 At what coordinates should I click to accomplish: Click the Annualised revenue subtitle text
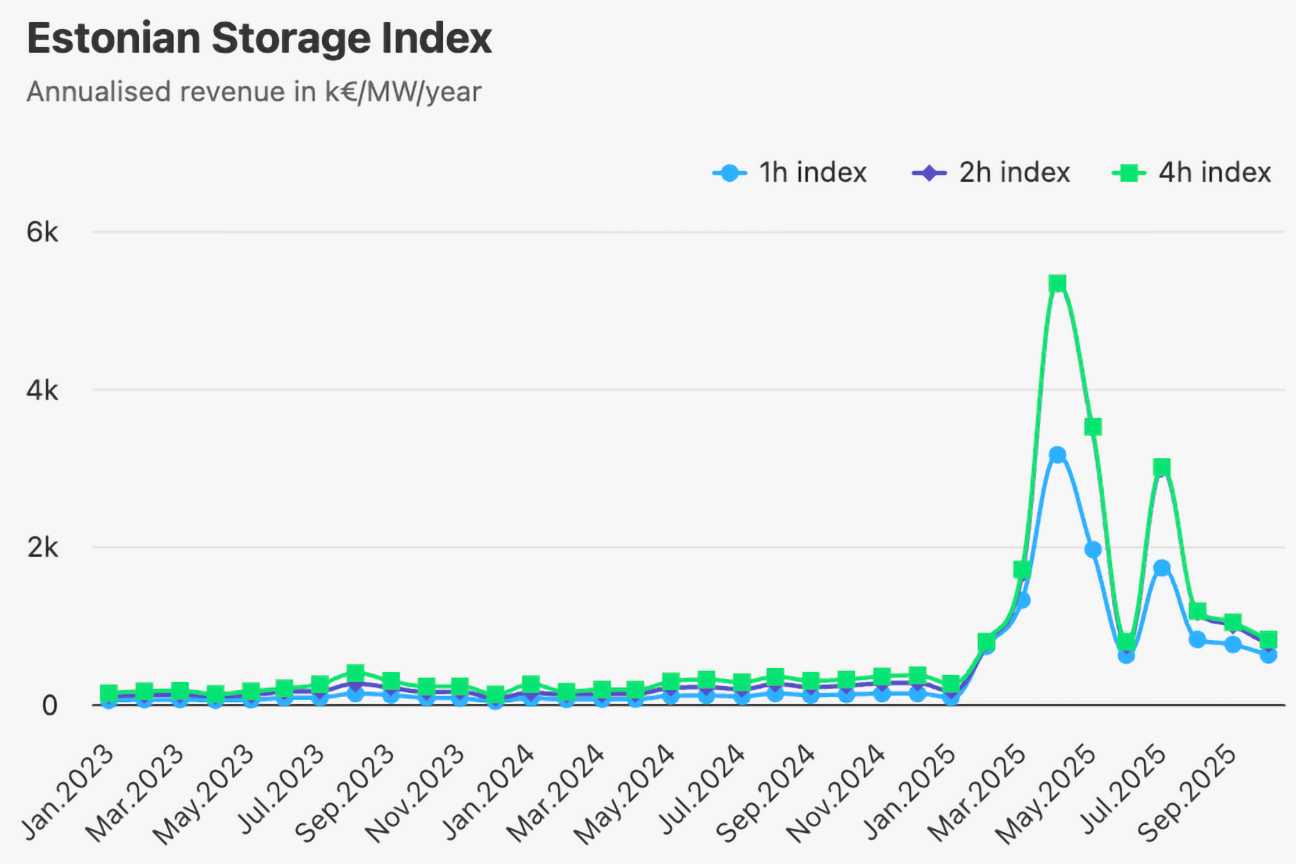point(254,92)
